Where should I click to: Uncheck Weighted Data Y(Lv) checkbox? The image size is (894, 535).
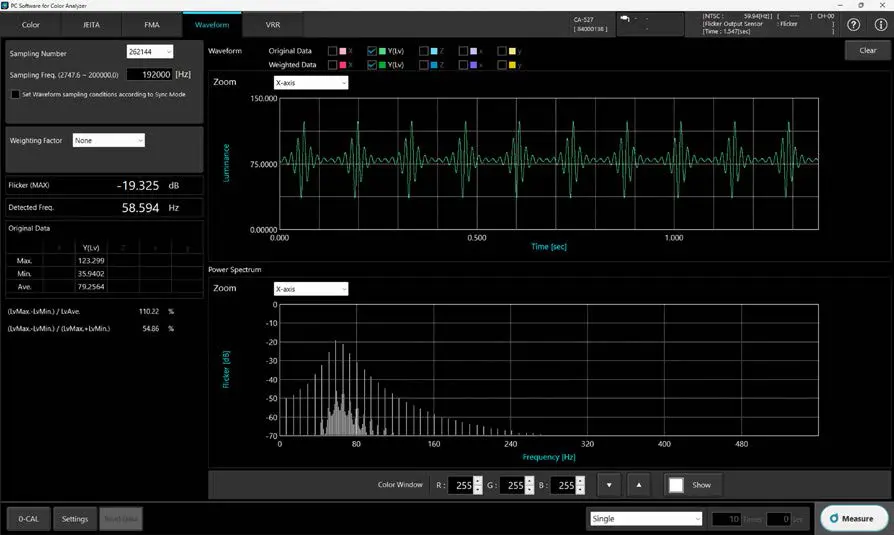coord(372,65)
